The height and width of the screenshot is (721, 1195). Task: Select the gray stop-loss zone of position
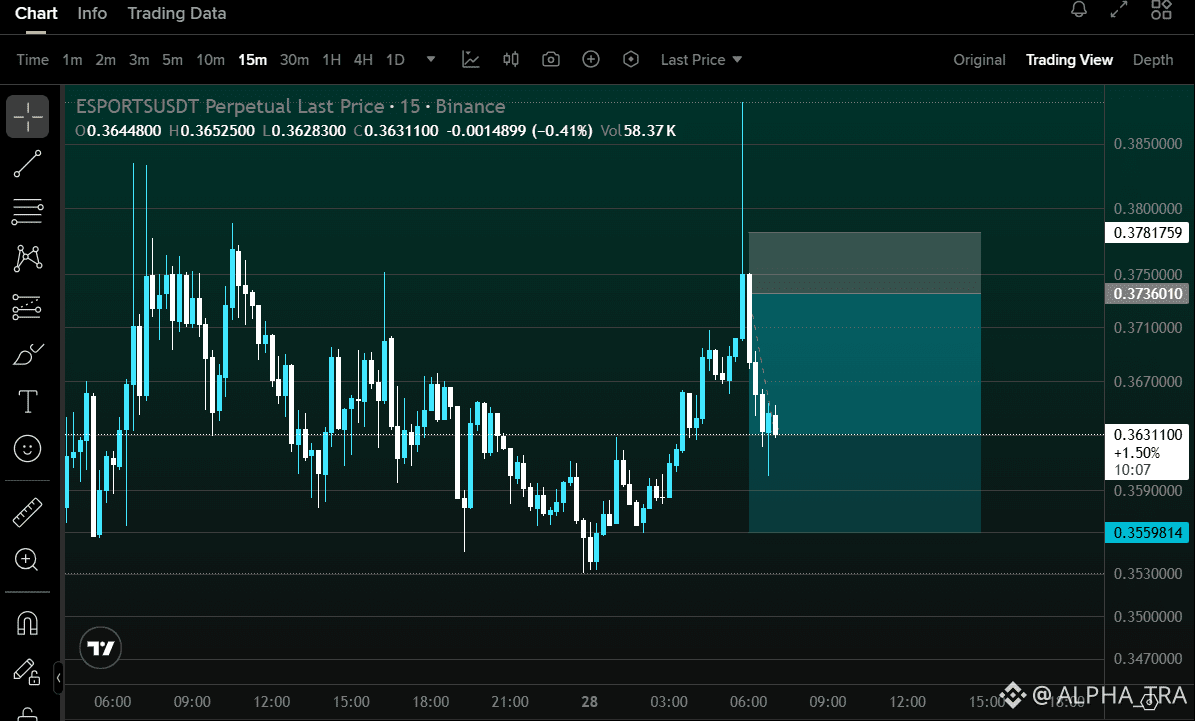point(865,263)
